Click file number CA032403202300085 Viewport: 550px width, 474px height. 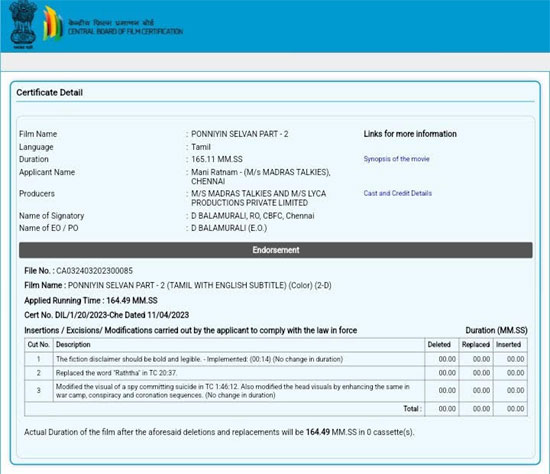94,271
